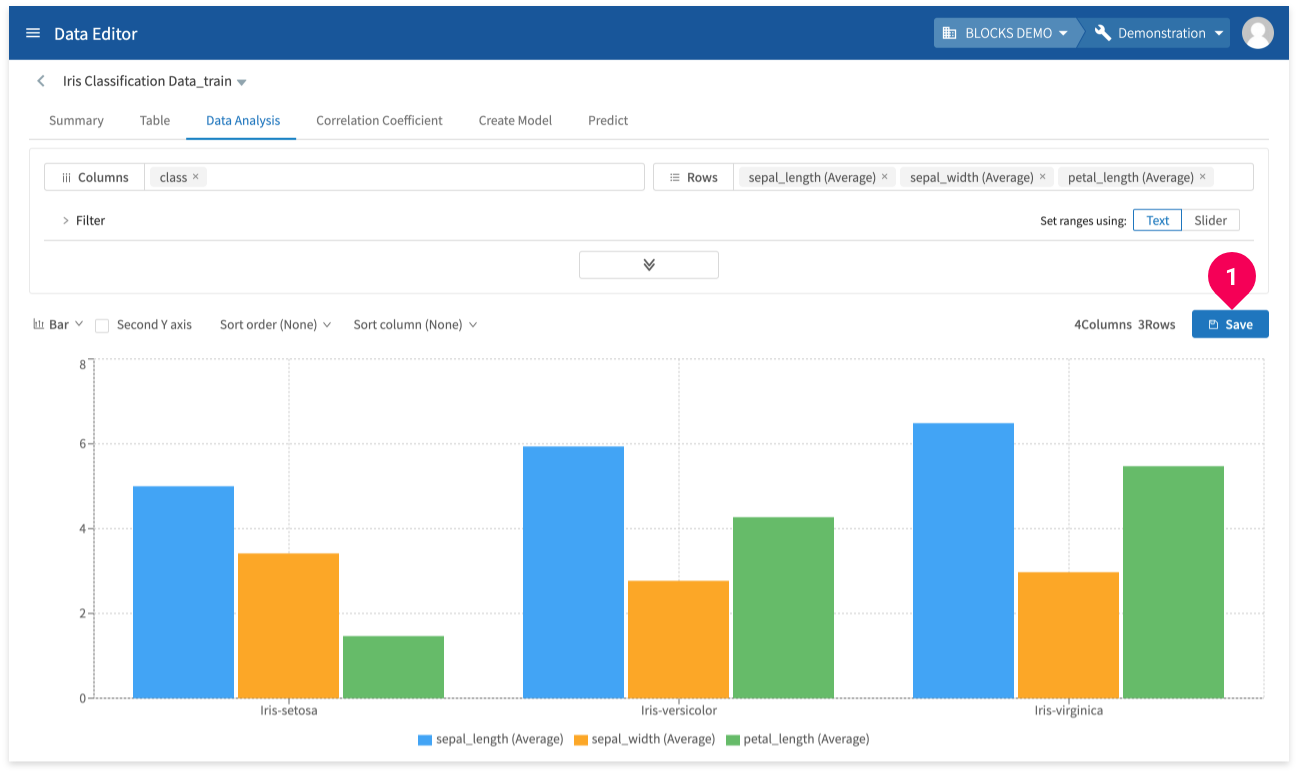Remove petal_length (Average) from Rows

coord(1202,177)
